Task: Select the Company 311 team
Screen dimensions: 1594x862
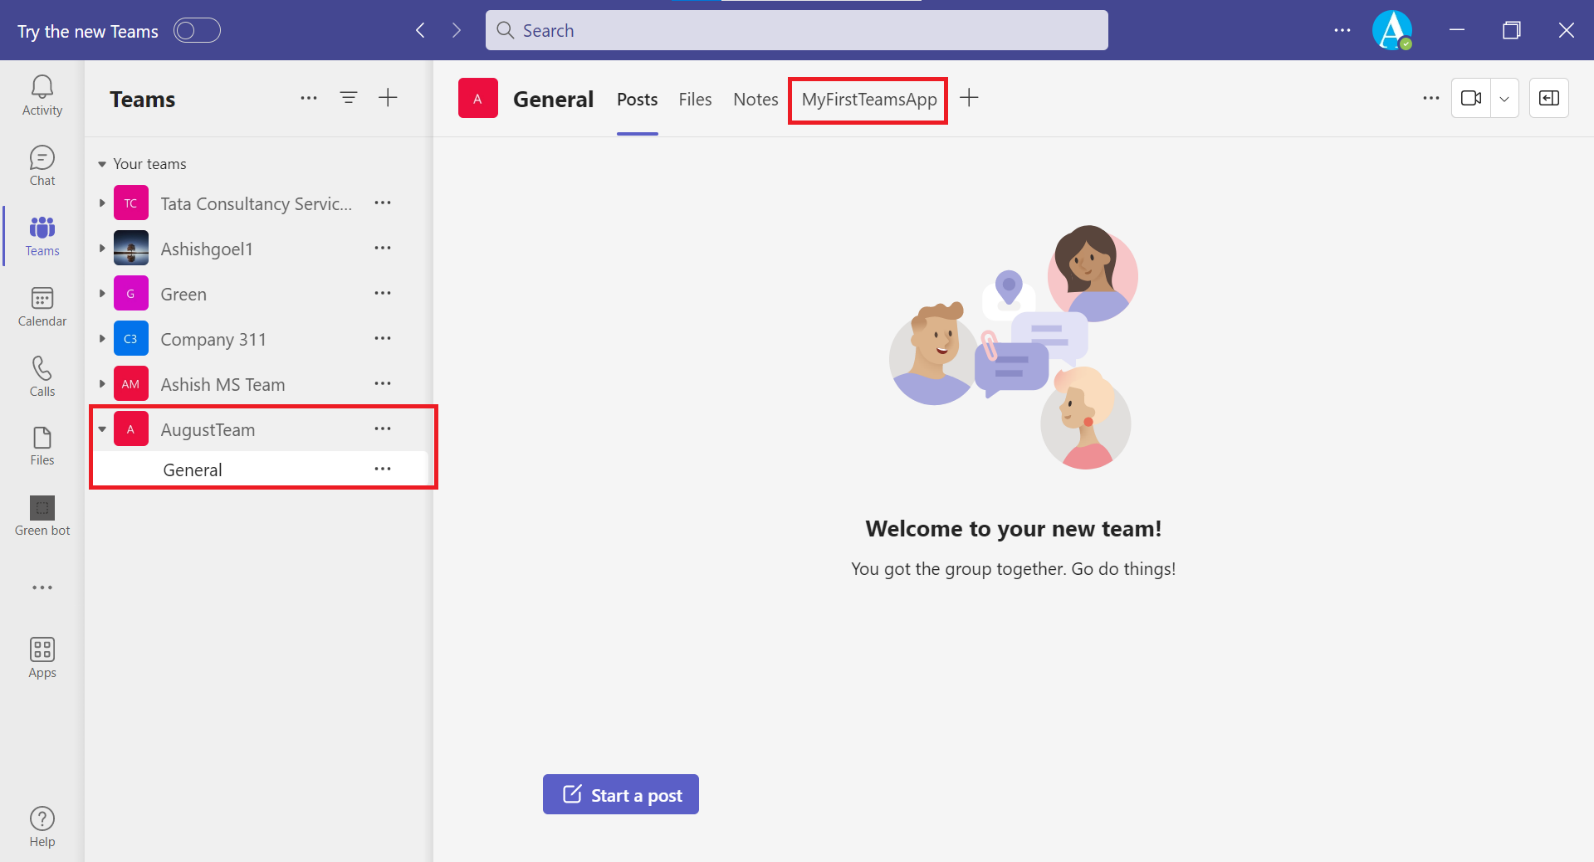Action: [213, 339]
